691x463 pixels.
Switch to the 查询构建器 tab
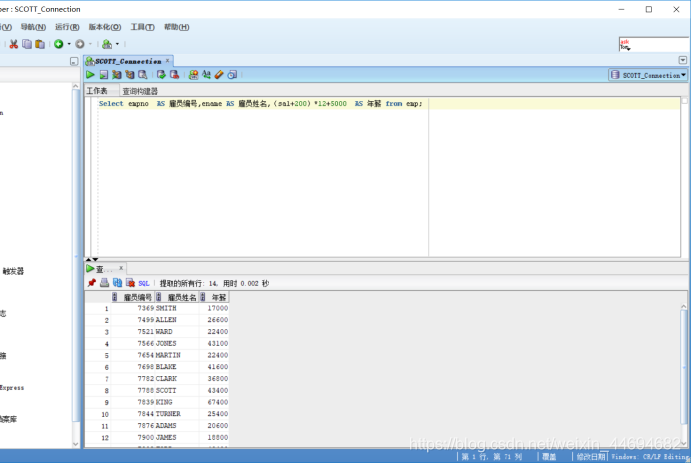pyautogui.click(x=140, y=91)
